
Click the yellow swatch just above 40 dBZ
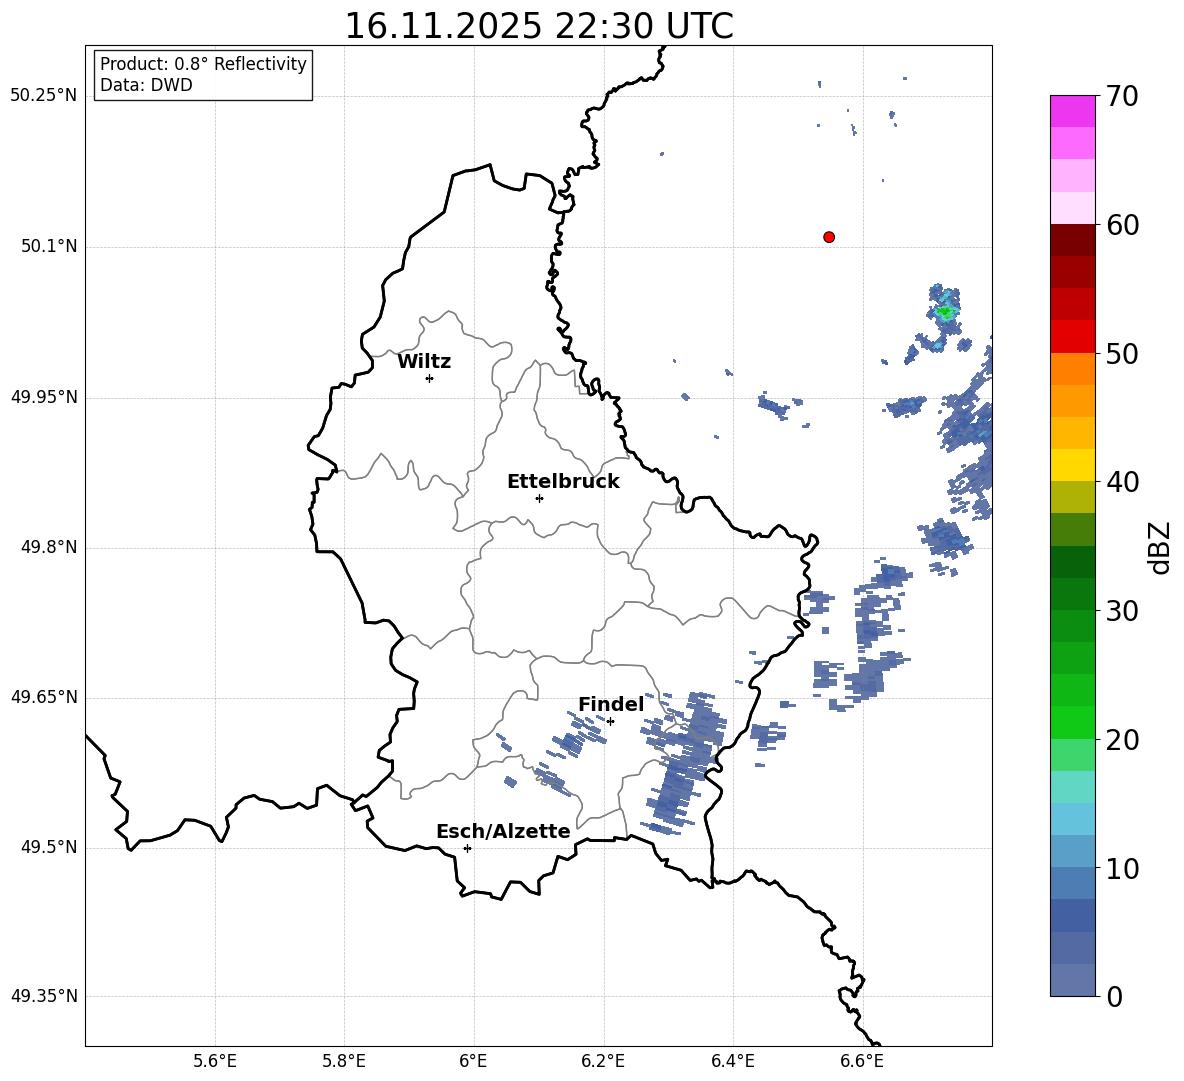pyautogui.click(x=1073, y=465)
